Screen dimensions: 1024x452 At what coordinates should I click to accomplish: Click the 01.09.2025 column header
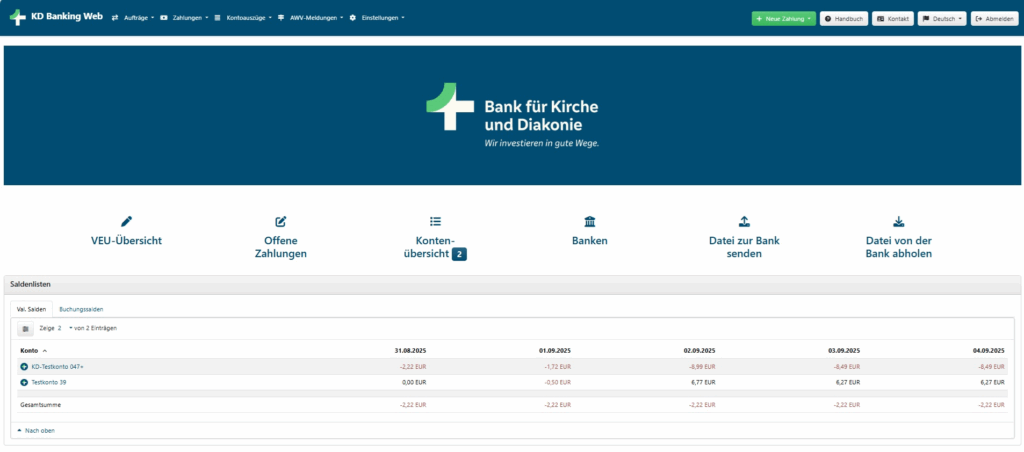coord(554,351)
